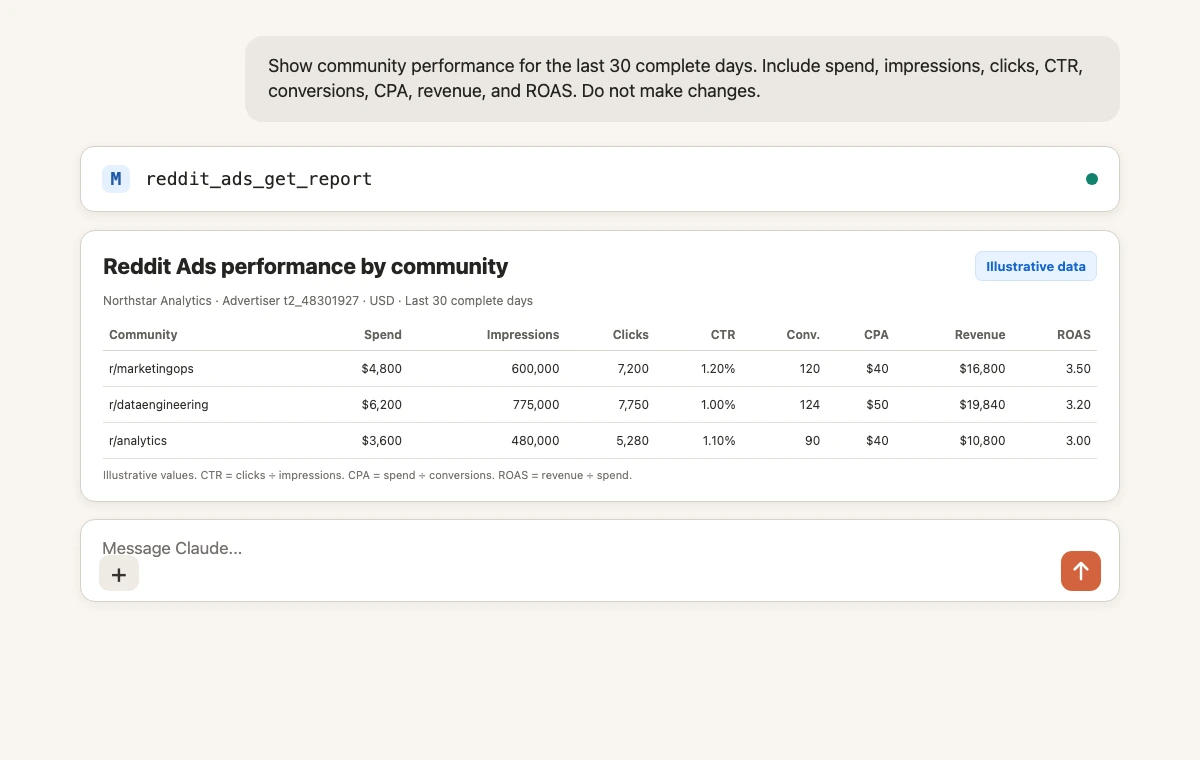This screenshot has height=760, width=1200.
Task: Click revenue value $10,800
Action: tap(982, 441)
